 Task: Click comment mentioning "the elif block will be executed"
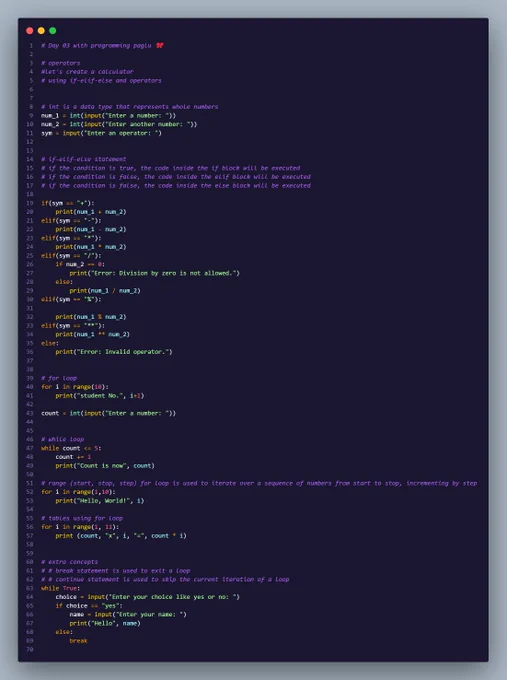176,177
